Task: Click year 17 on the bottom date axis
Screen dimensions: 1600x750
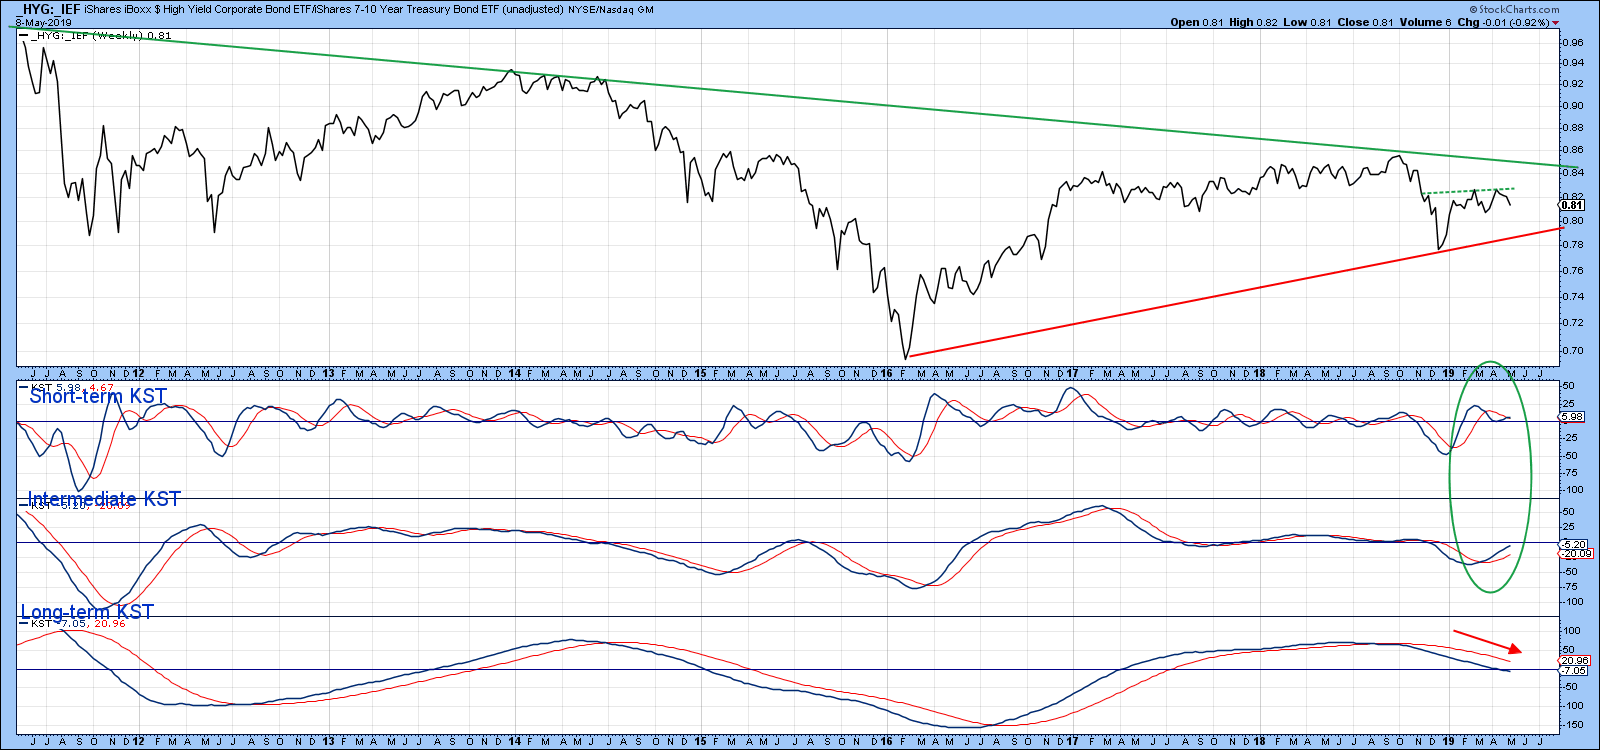Action: [x=1072, y=742]
